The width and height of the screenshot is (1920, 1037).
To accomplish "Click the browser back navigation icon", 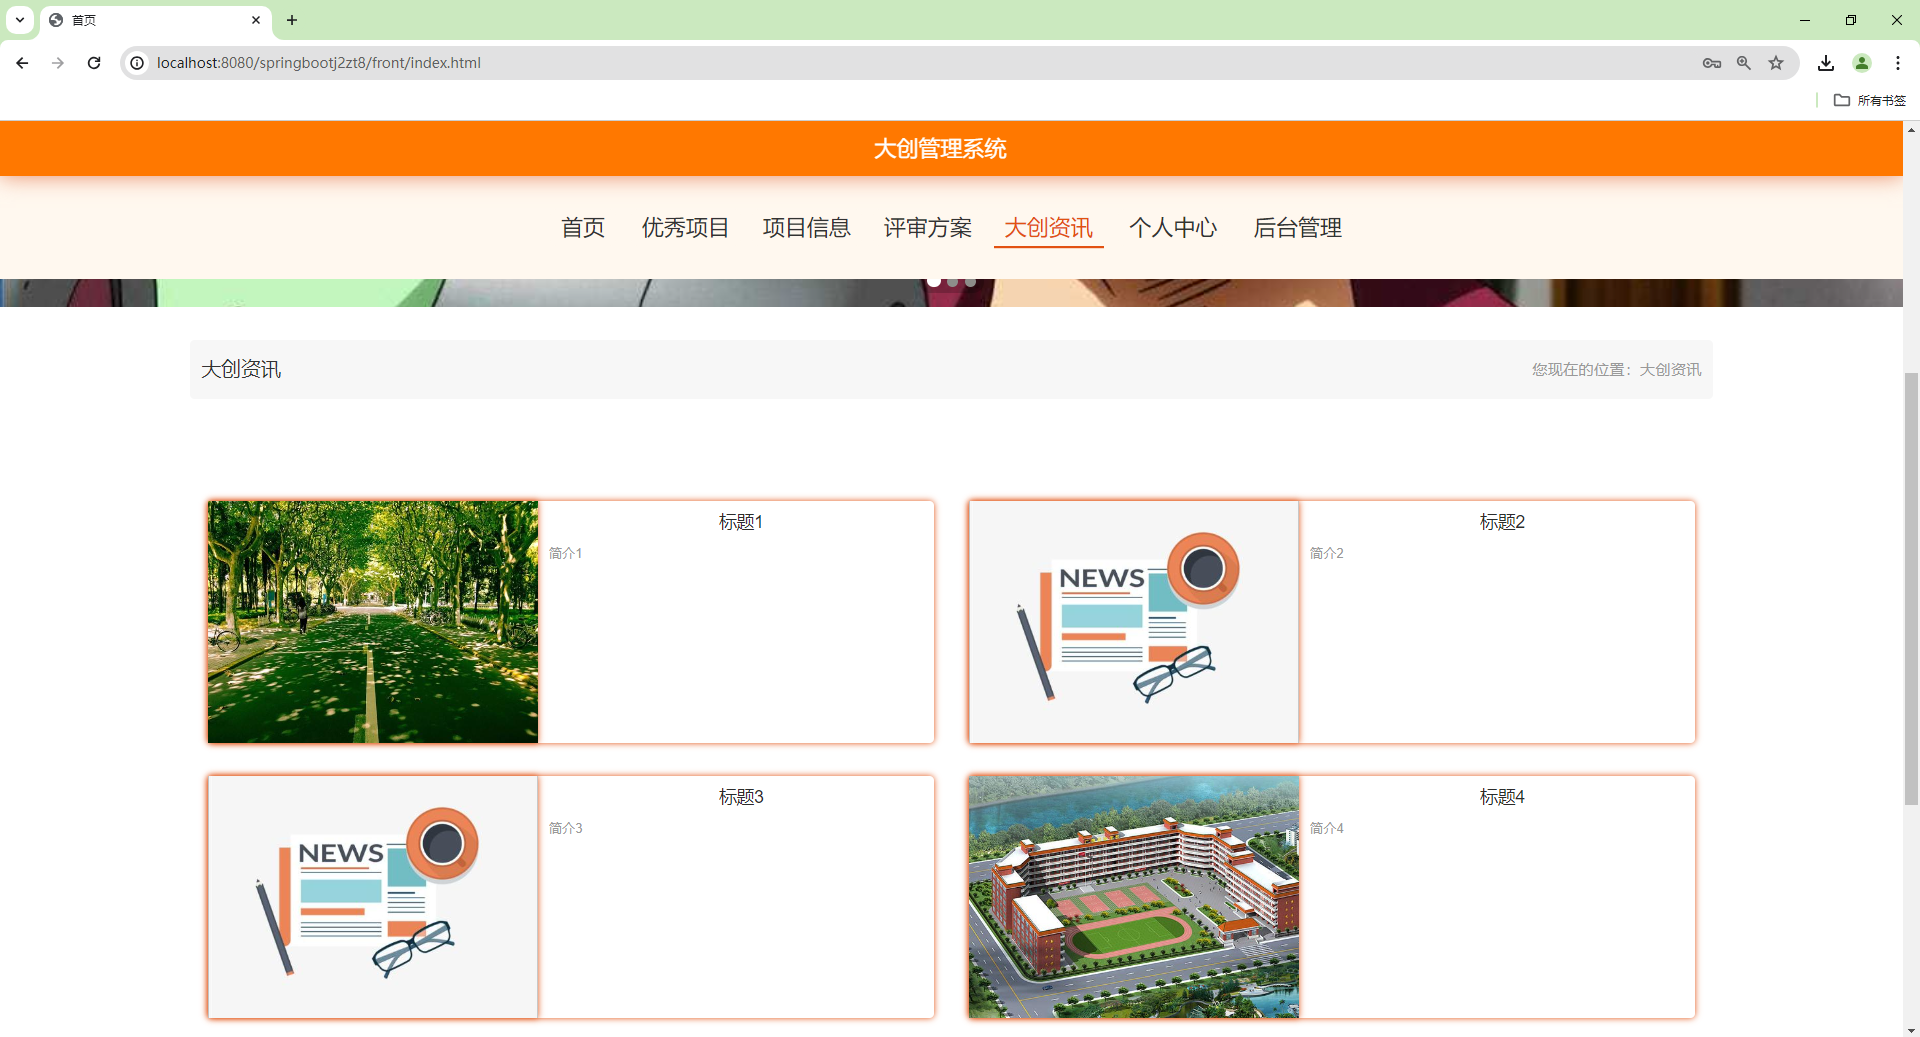I will coord(22,62).
